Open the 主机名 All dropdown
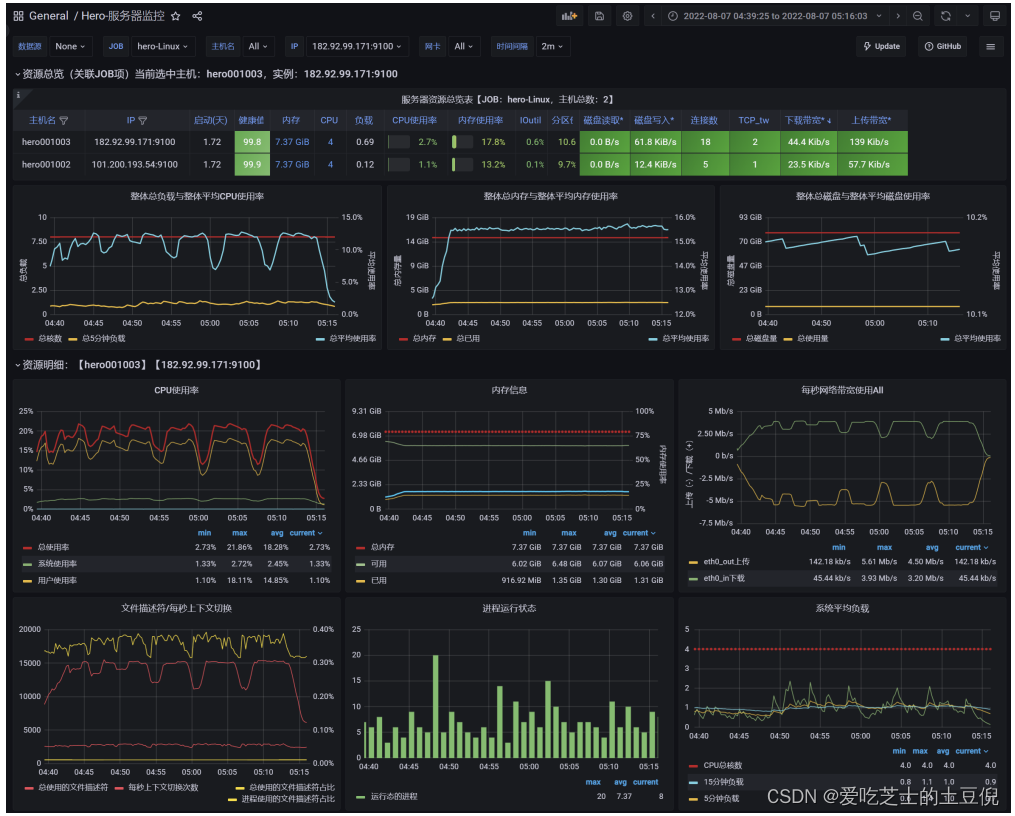 258,47
